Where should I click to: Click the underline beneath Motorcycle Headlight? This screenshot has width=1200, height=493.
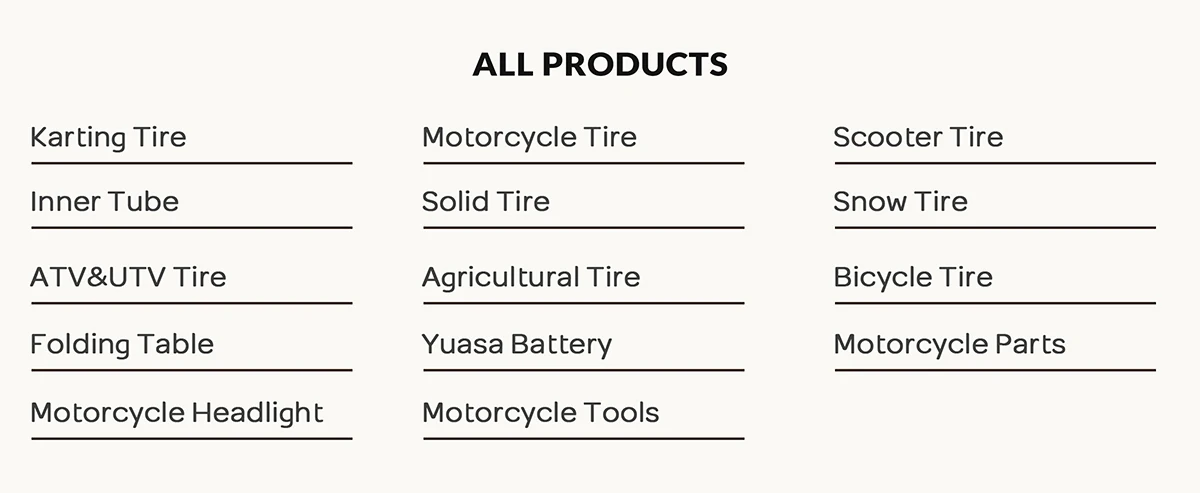pos(191,439)
